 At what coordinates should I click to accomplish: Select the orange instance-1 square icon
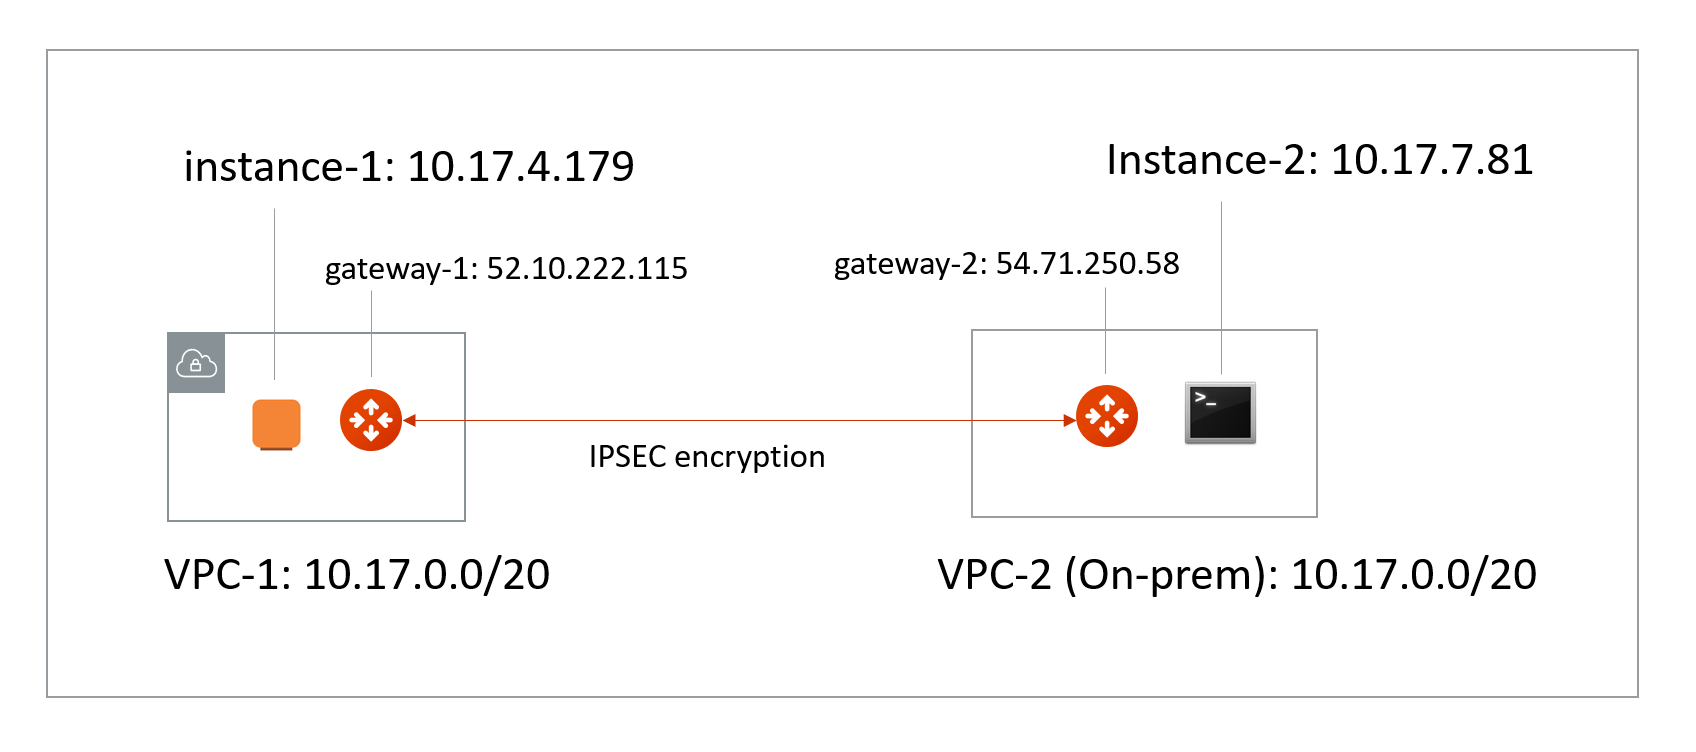coord(276,424)
